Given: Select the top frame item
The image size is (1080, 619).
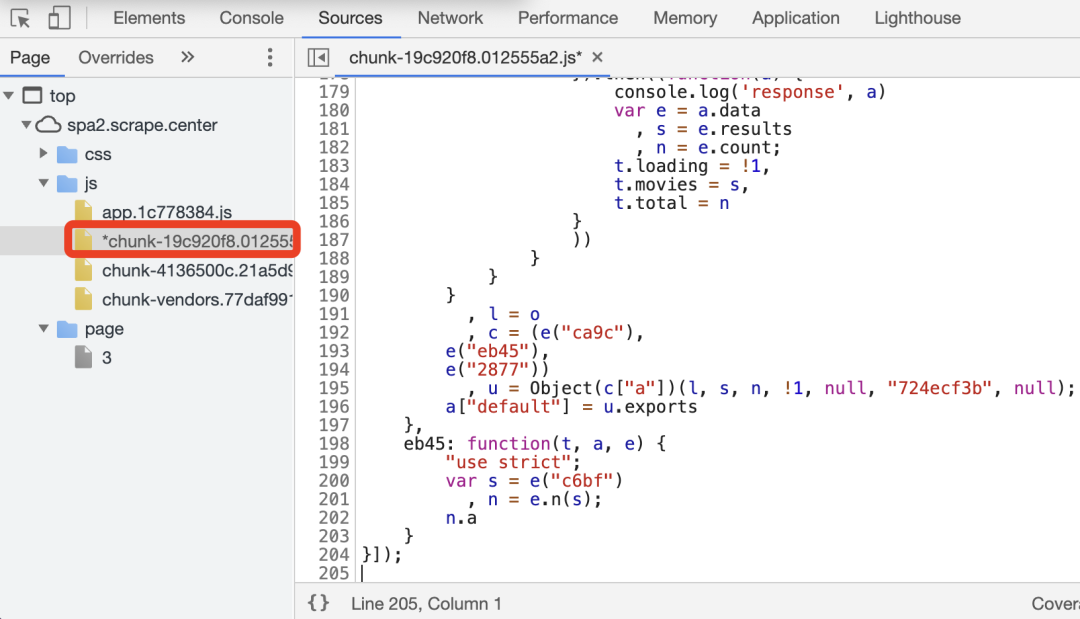Looking at the screenshot, I should [62, 96].
